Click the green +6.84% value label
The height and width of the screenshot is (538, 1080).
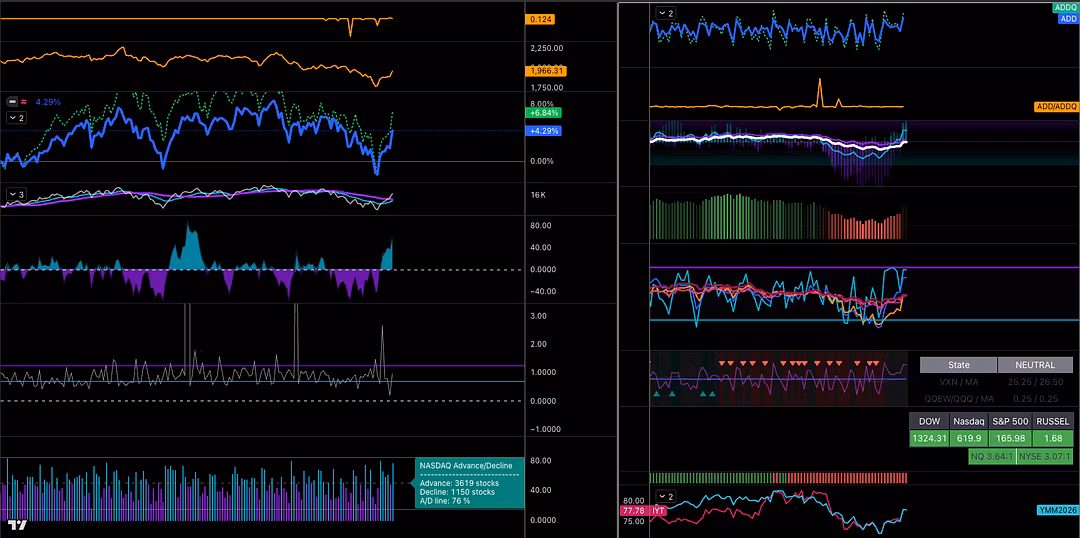[547, 113]
